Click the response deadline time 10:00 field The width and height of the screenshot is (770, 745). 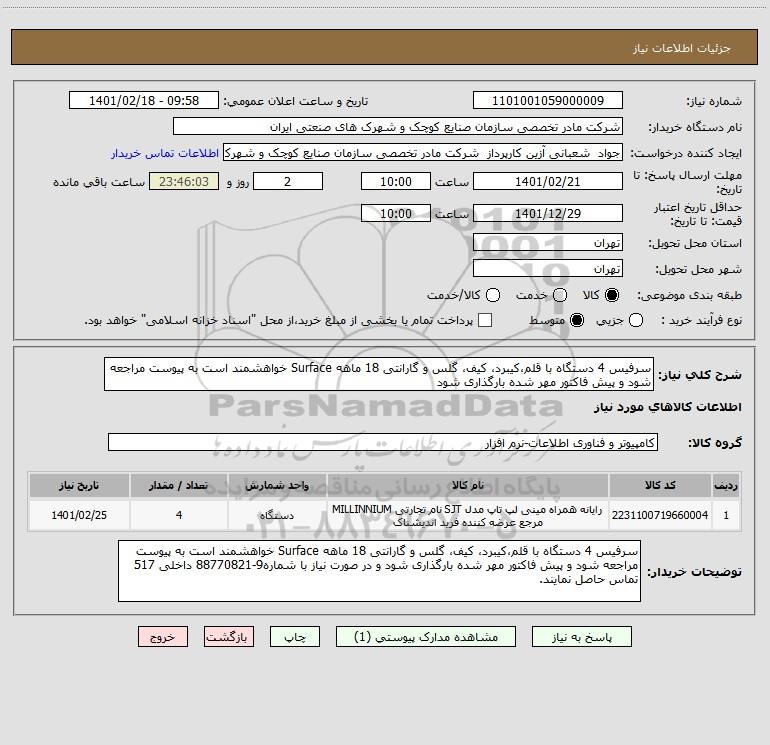(x=396, y=182)
